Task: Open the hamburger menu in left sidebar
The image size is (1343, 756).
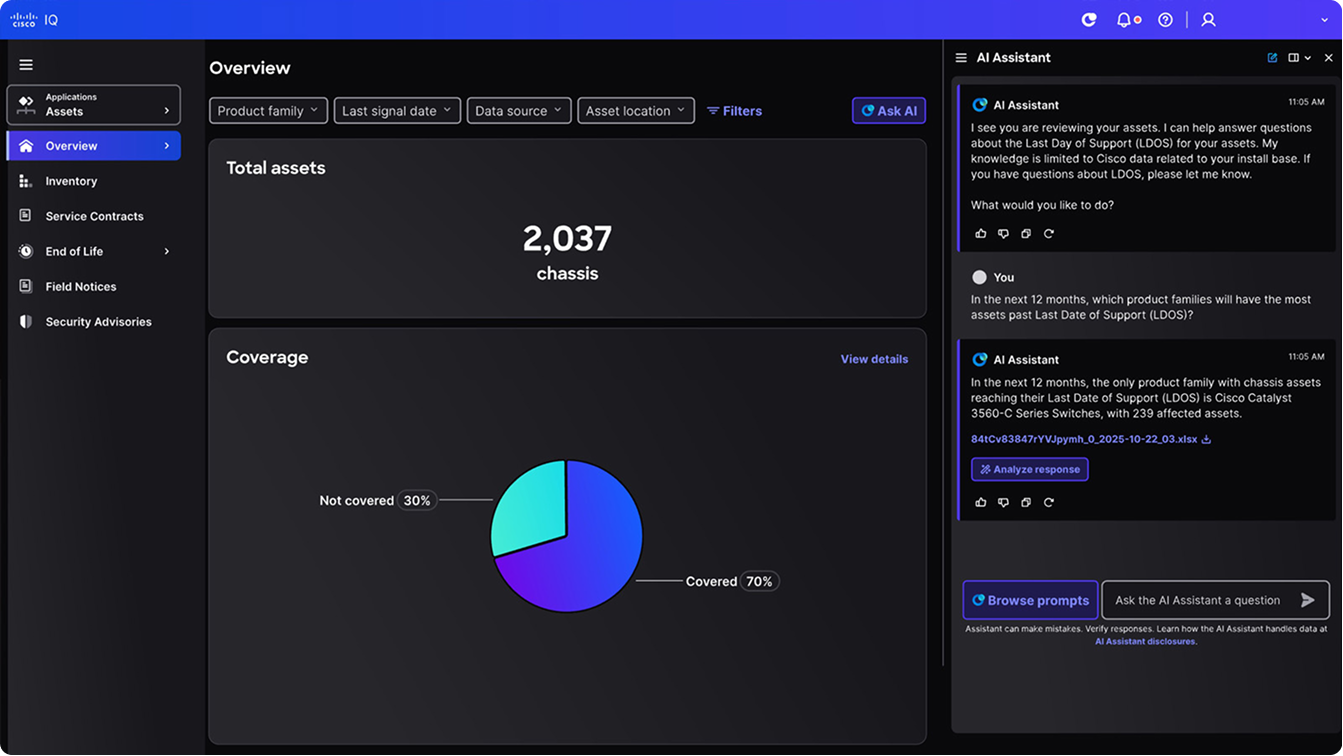Action: [26, 65]
